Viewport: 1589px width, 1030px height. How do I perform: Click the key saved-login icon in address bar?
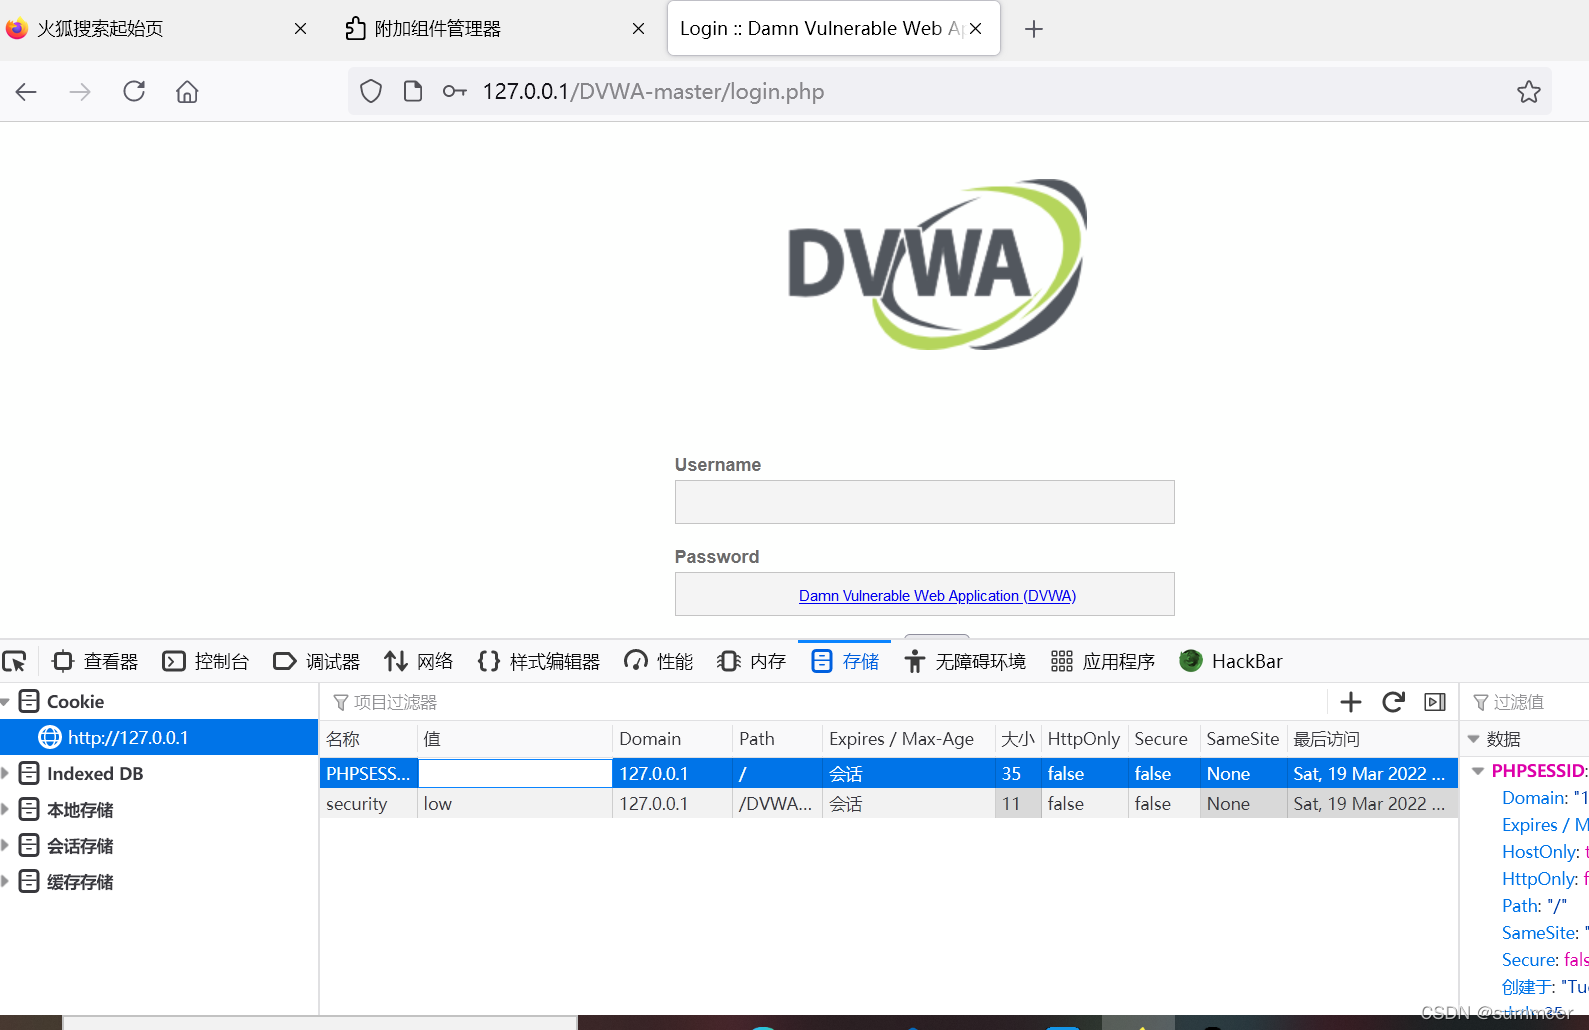[x=455, y=92]
